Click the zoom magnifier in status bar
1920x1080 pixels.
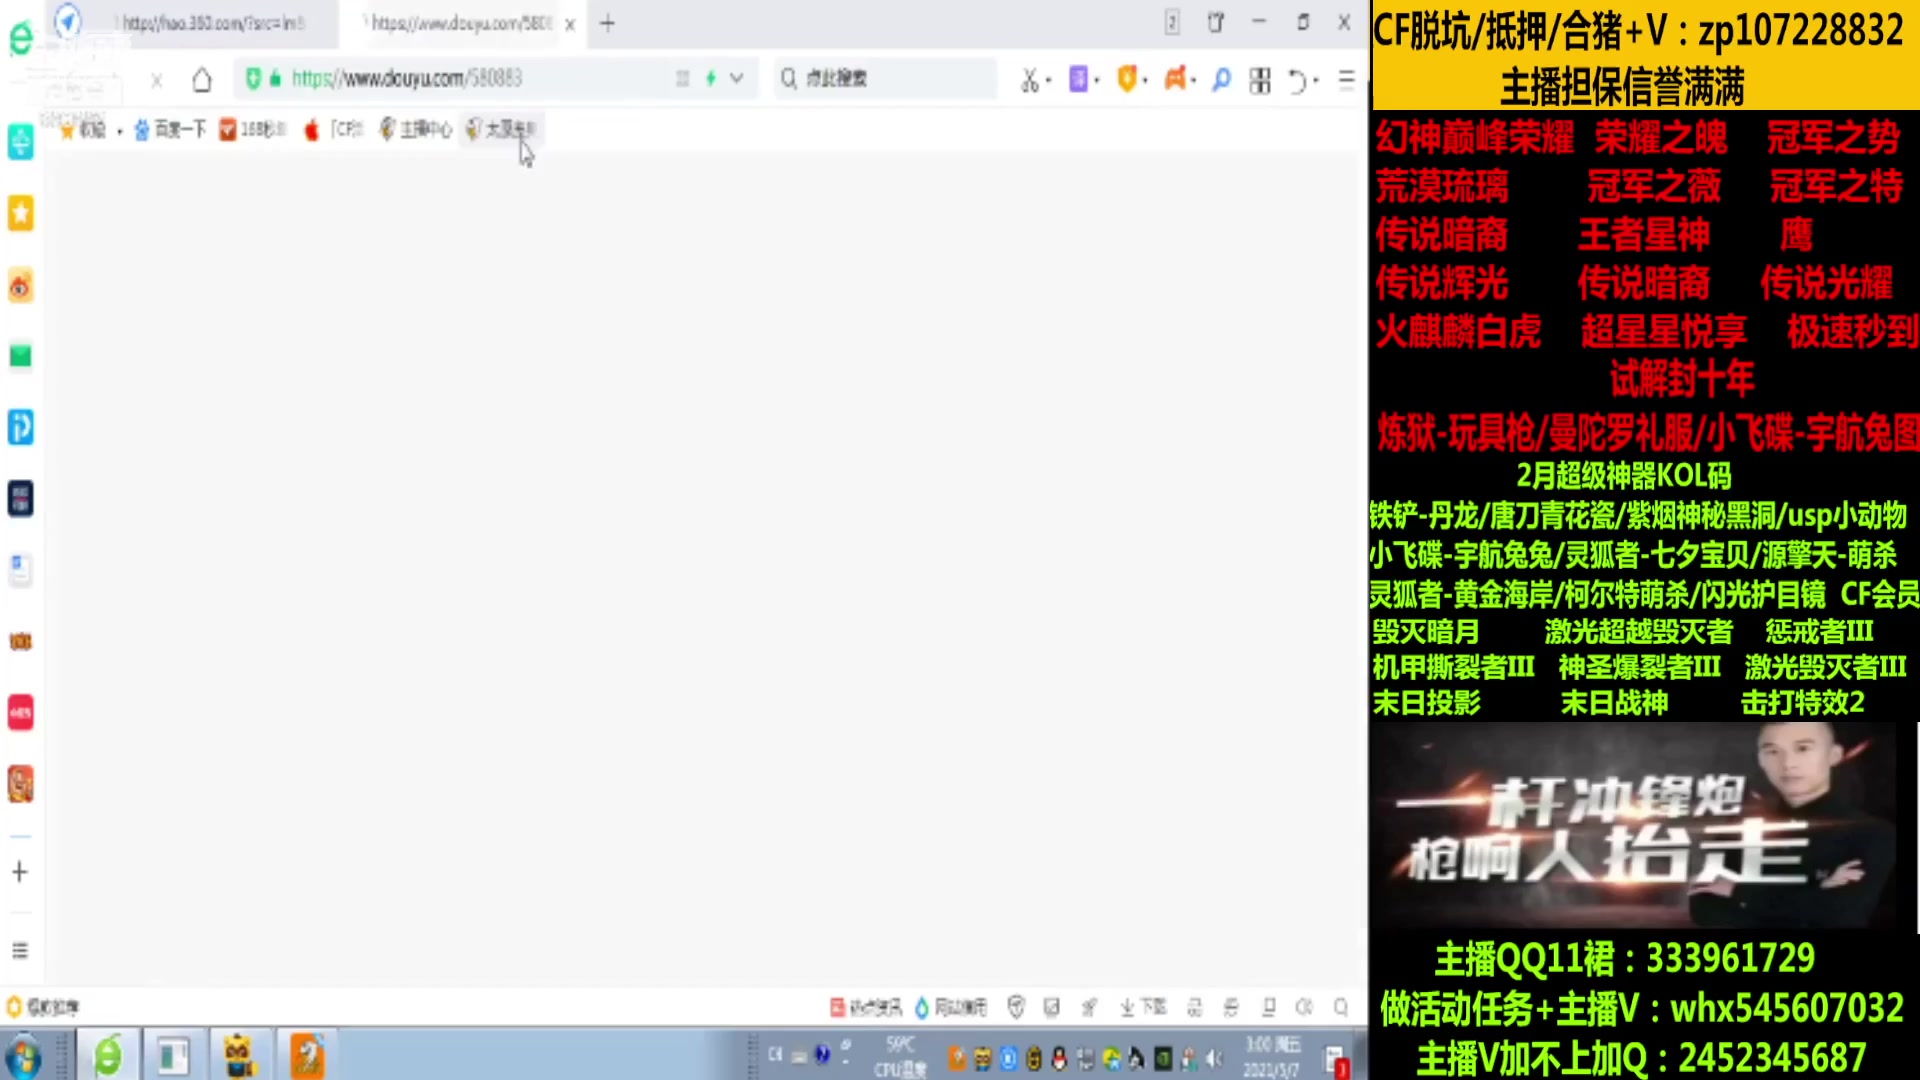click(1341, 1007)
